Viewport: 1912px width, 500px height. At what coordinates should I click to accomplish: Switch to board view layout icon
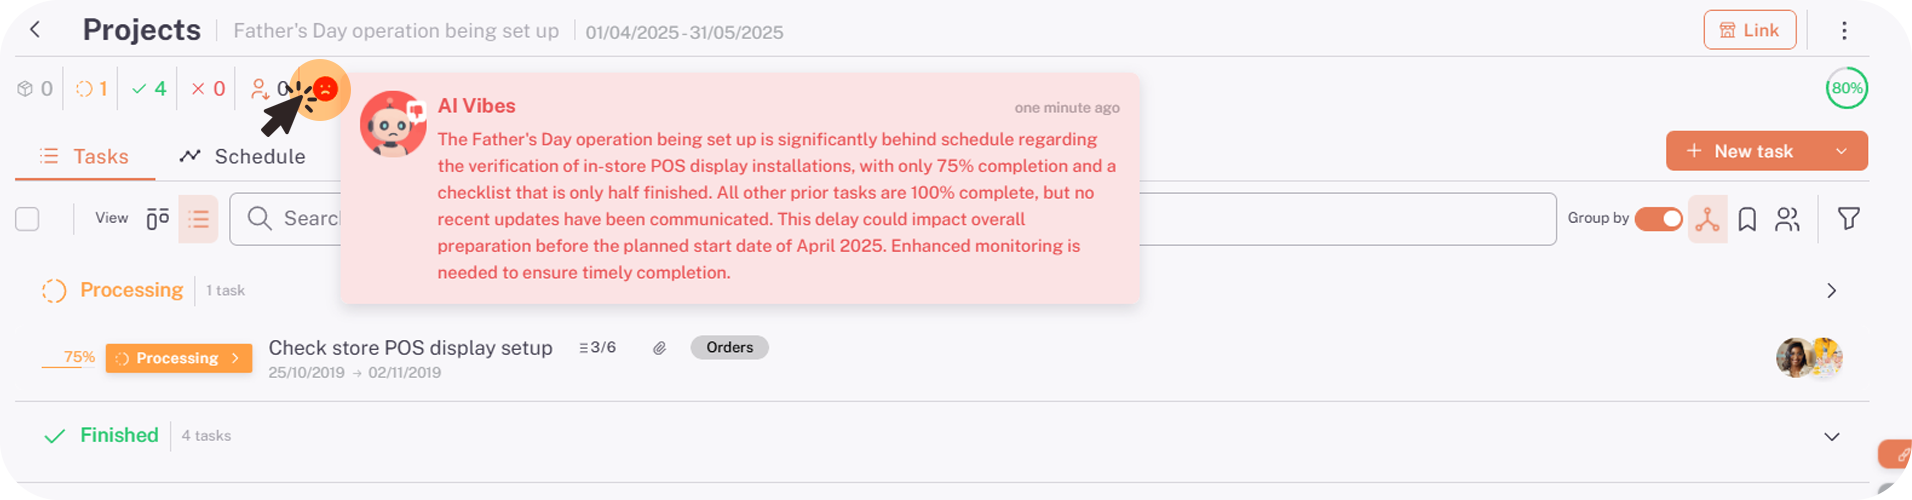pyautogui.click(x=157, y=219)
